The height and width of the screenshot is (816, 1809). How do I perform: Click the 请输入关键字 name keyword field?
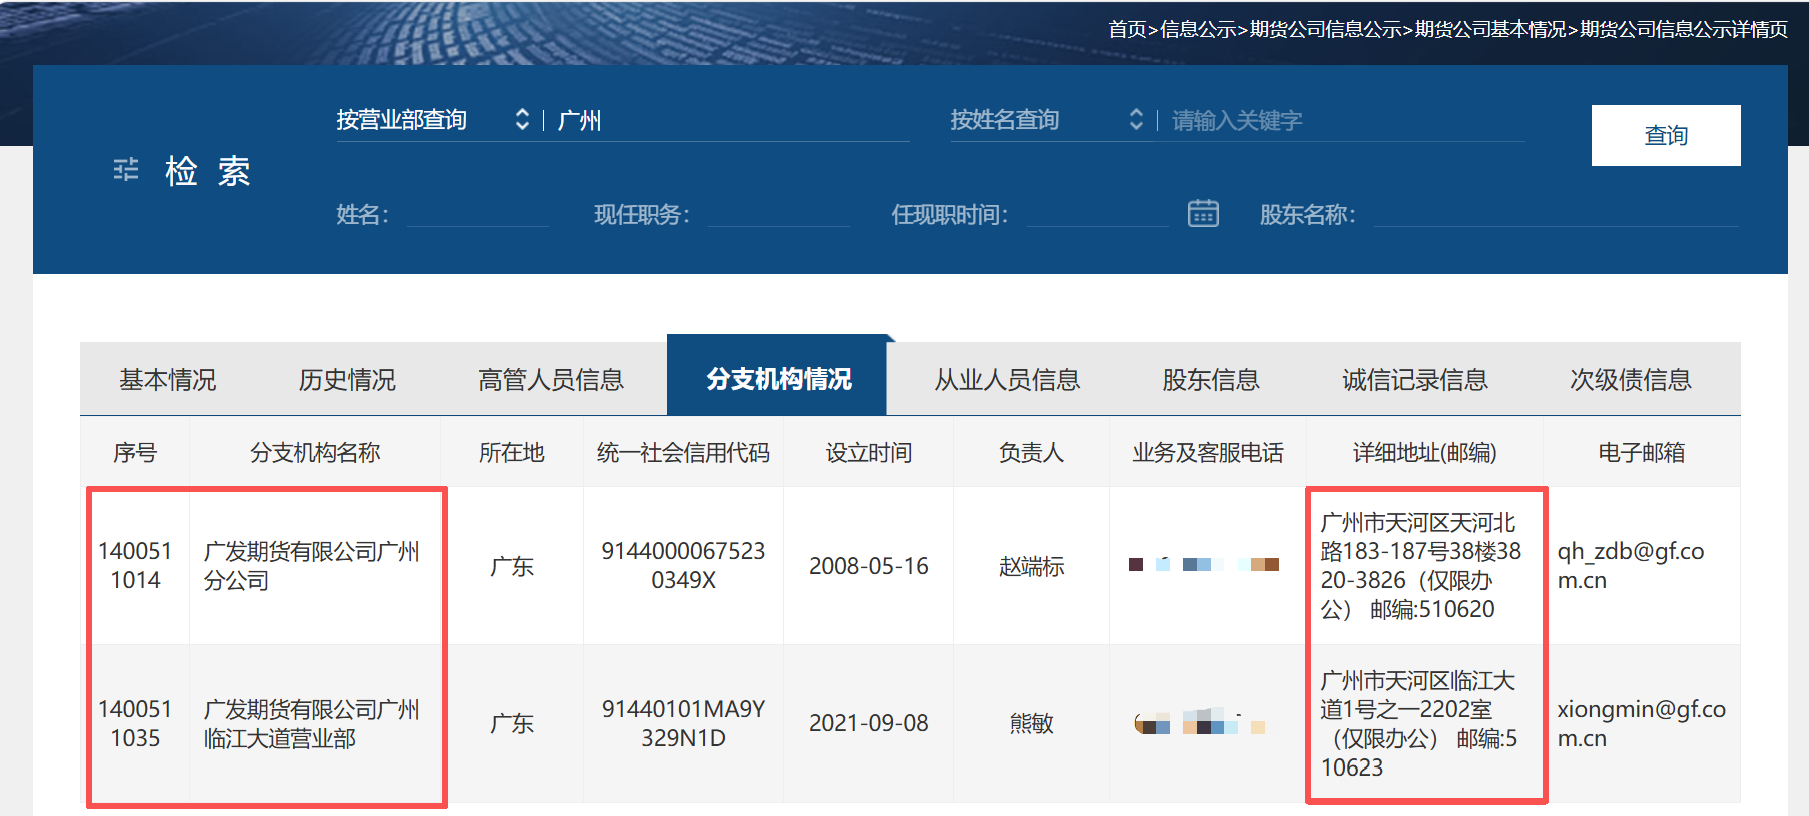point(1347,121)
